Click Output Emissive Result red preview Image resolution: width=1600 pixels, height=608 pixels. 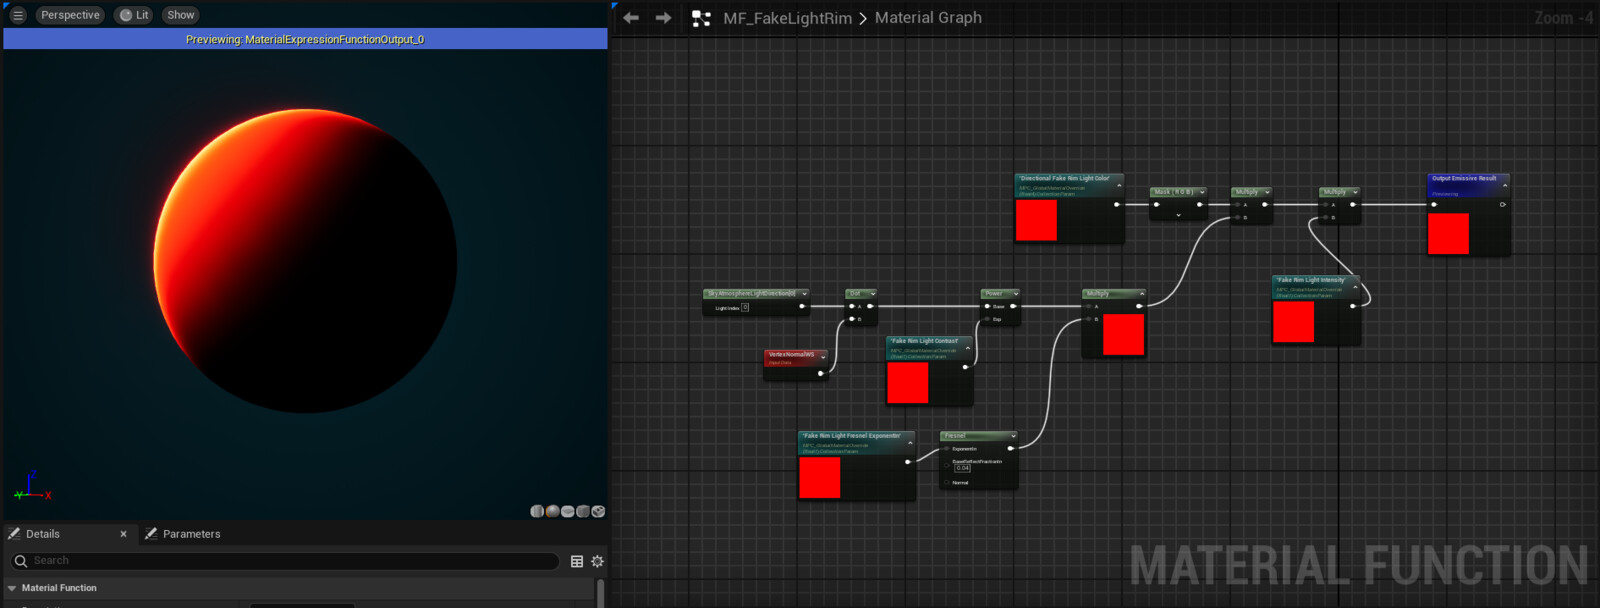coord(1448,234)
